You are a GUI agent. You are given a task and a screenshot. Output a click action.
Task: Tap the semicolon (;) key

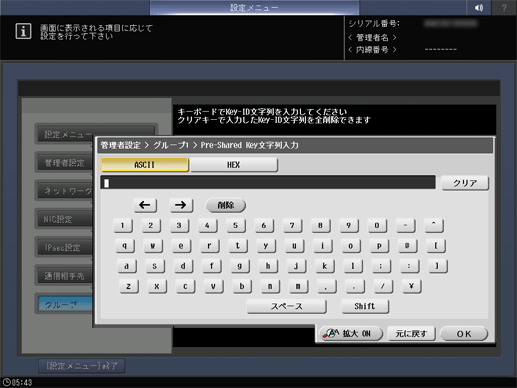coord(381,266)
